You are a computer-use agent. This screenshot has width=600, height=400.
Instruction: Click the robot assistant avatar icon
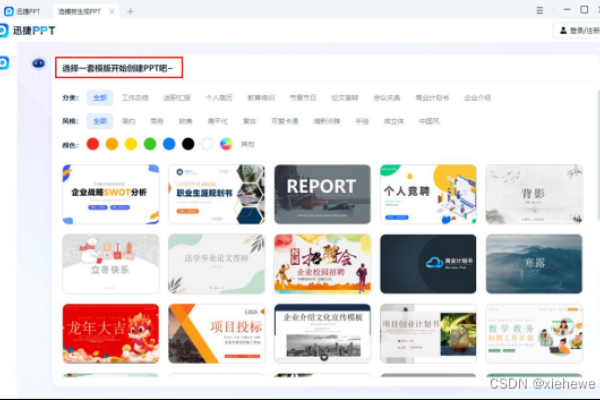[38, 63]
